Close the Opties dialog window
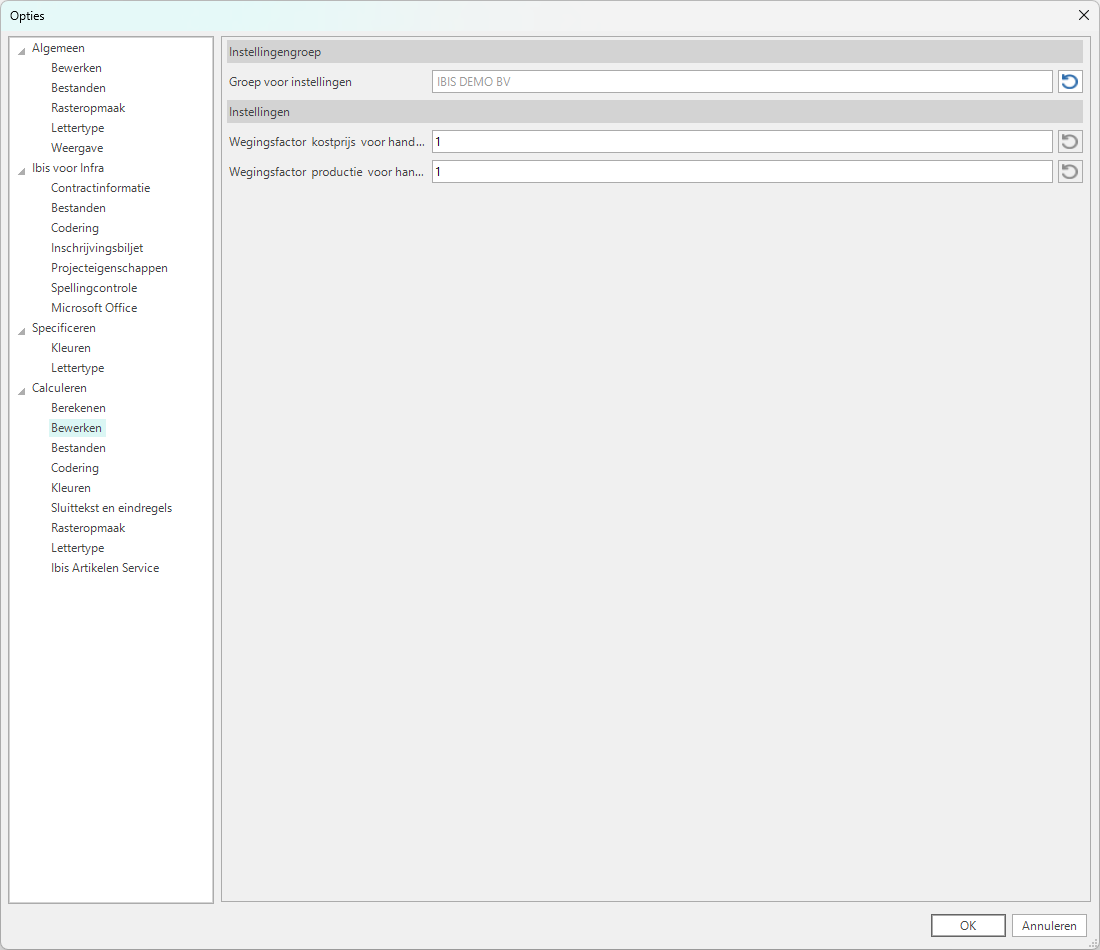 click(1083, 15)
